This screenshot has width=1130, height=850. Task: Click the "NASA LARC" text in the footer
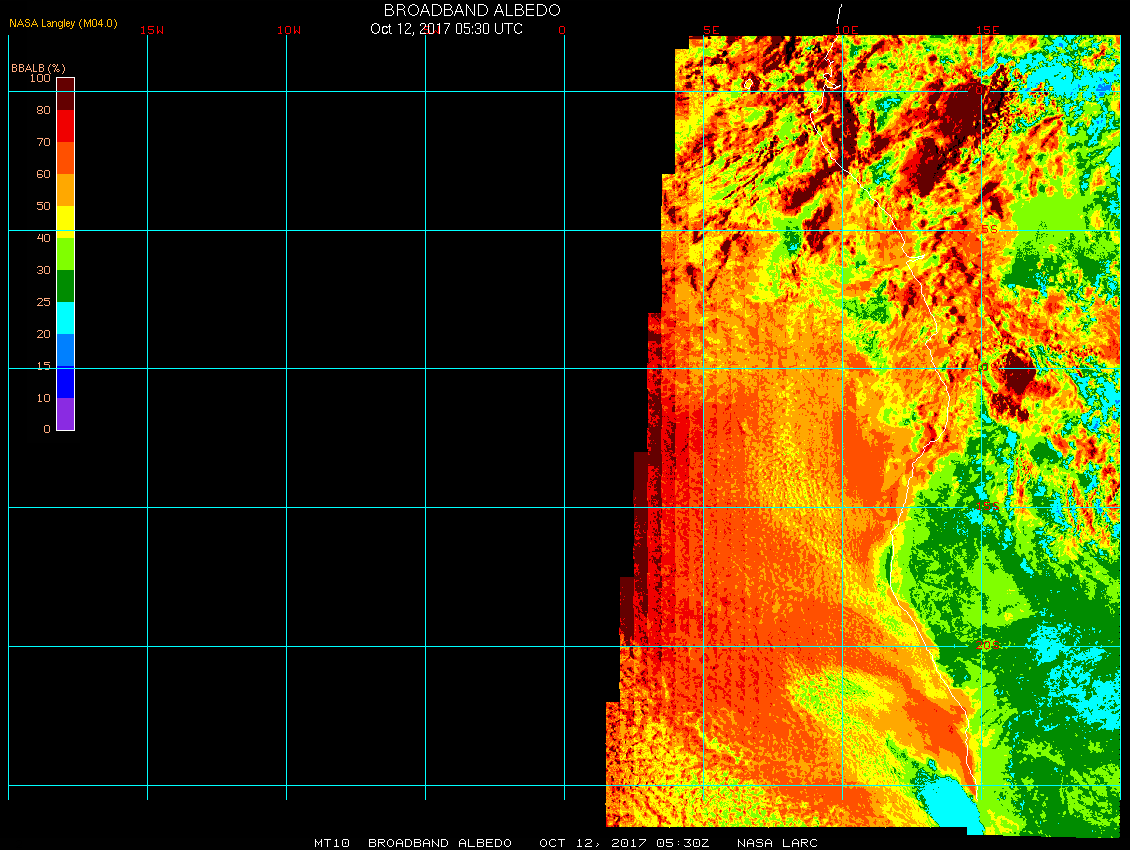click(x=777, y=843)
